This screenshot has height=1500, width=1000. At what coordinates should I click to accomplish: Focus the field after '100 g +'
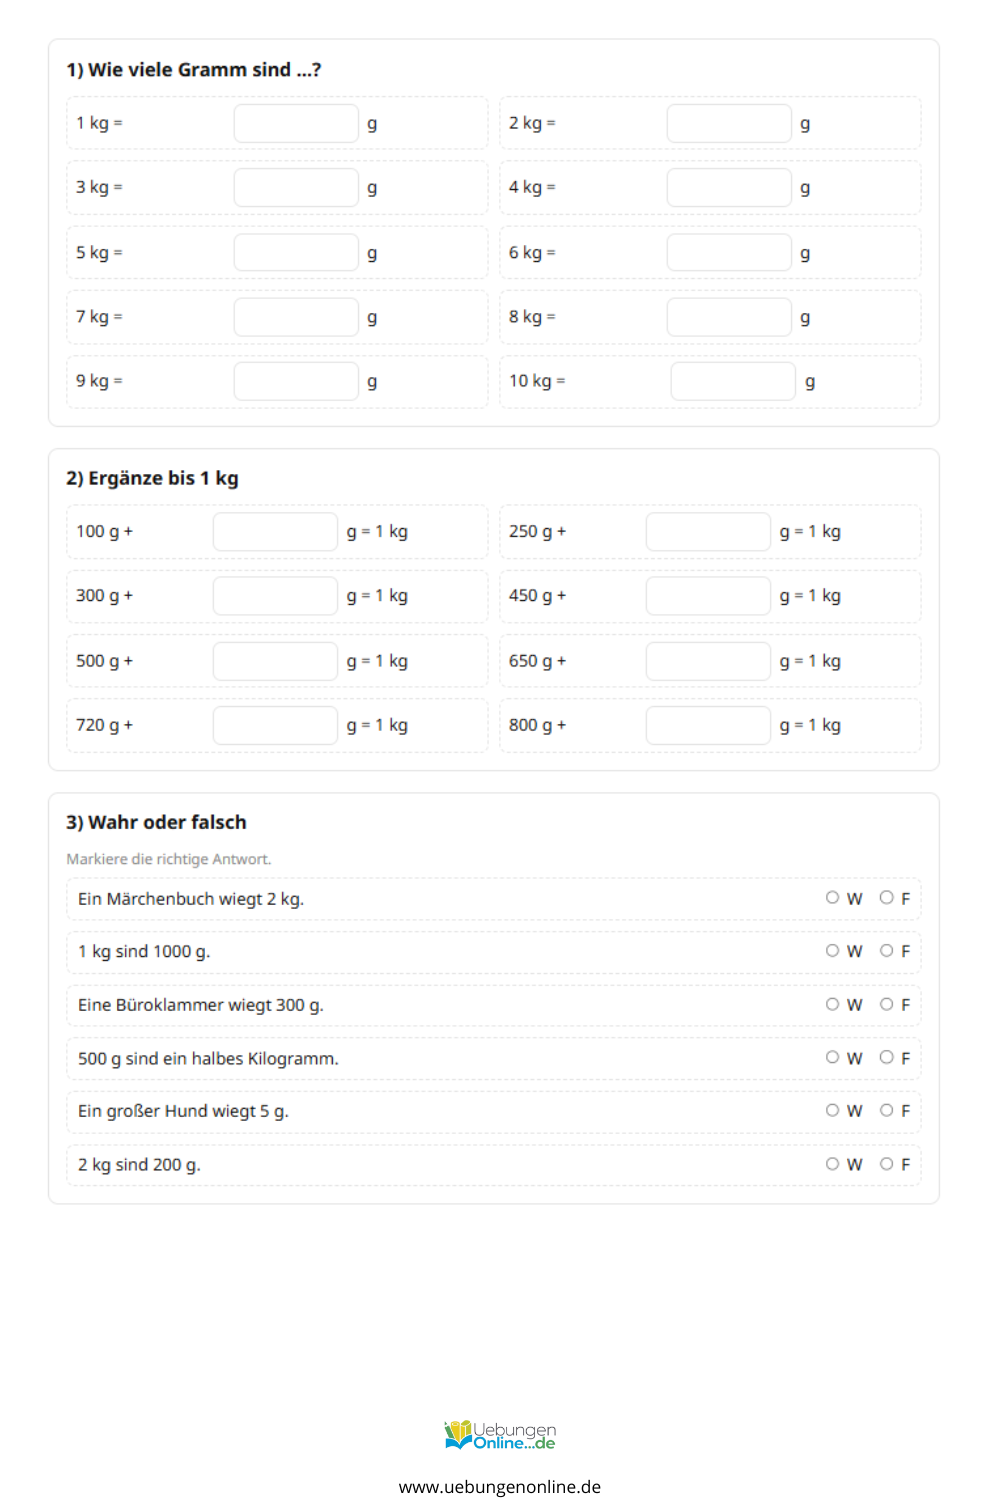coord(275,532)
